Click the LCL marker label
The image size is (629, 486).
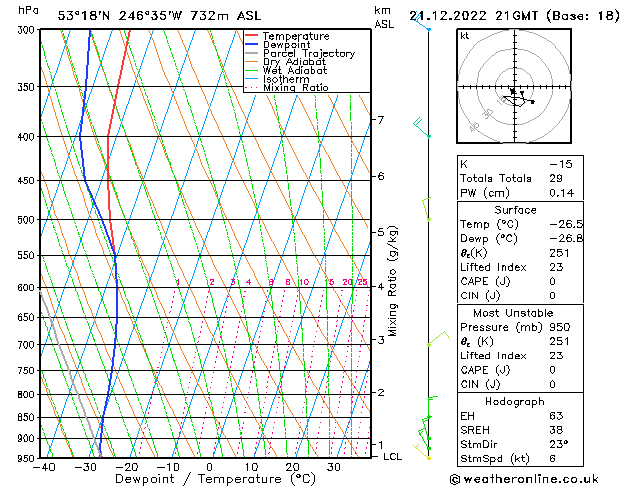392,457
